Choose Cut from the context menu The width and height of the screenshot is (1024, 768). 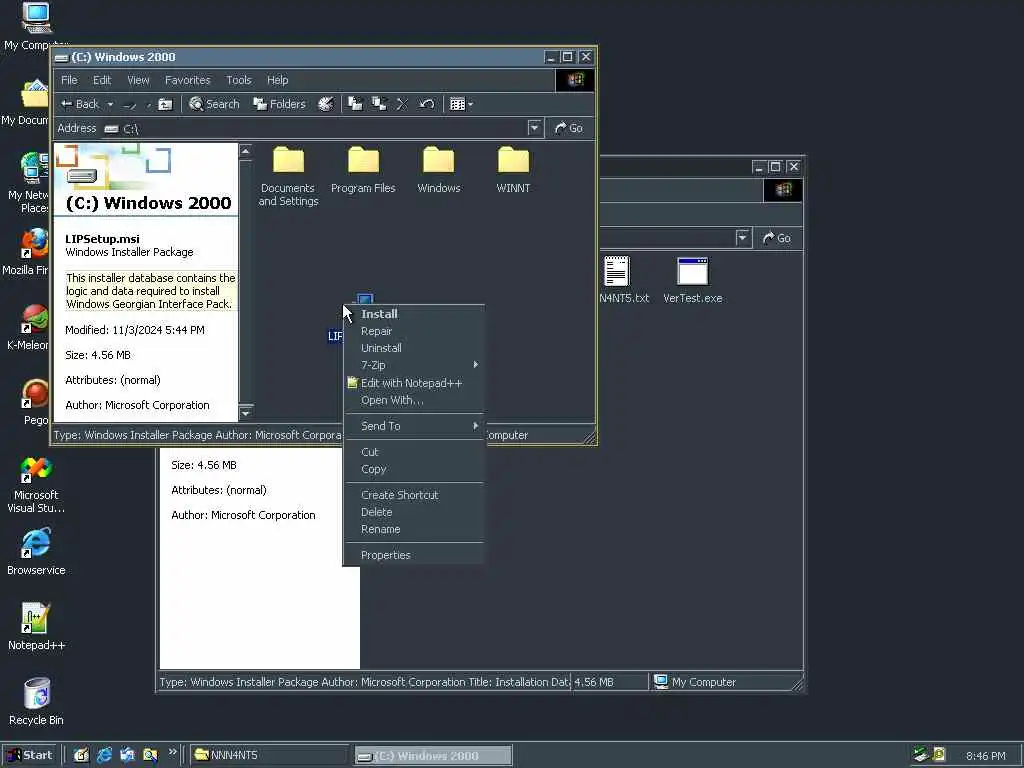[414, 452]
